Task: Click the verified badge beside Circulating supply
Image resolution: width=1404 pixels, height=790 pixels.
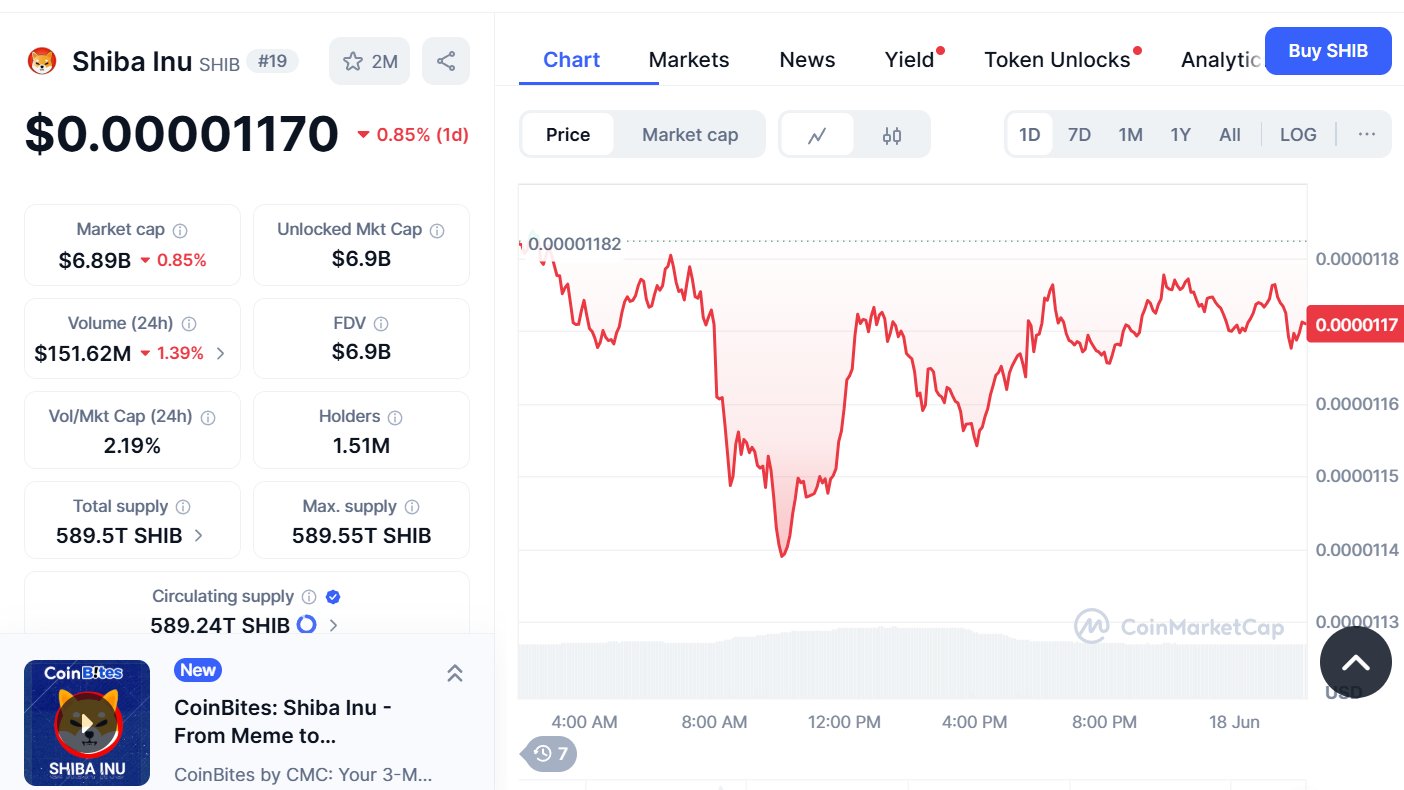Action: click(x=333, y=597)
